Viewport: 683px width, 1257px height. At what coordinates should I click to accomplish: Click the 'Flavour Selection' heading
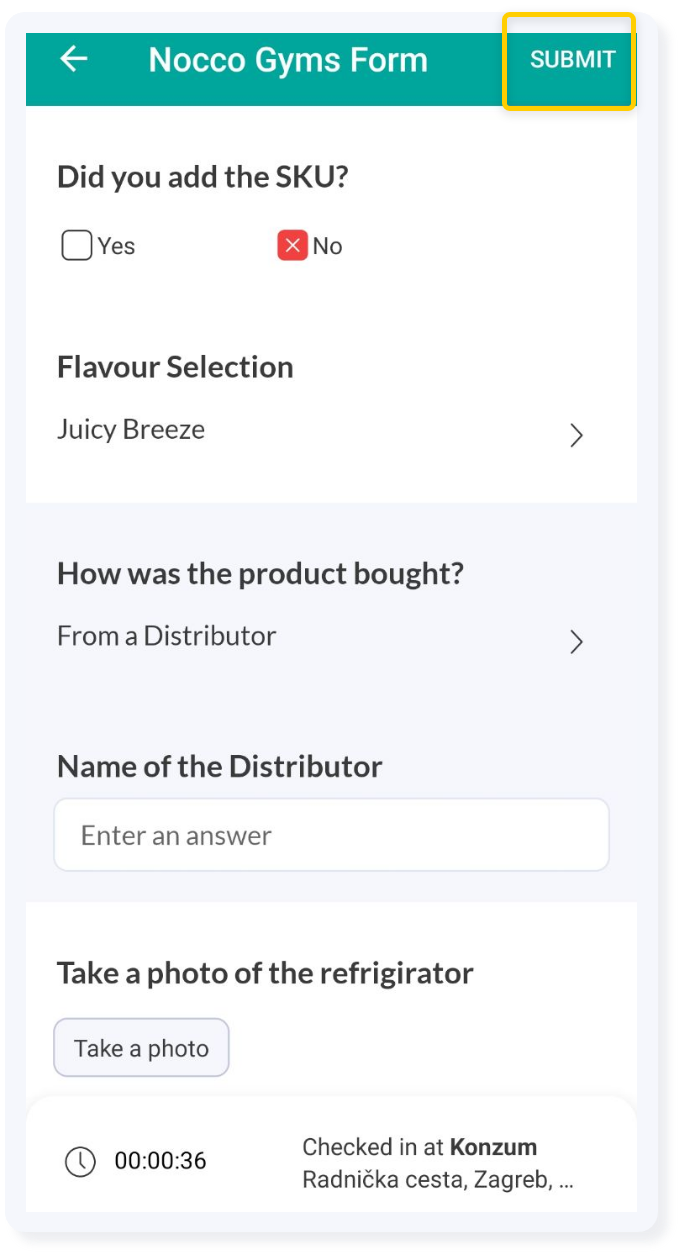click(175, 367)
